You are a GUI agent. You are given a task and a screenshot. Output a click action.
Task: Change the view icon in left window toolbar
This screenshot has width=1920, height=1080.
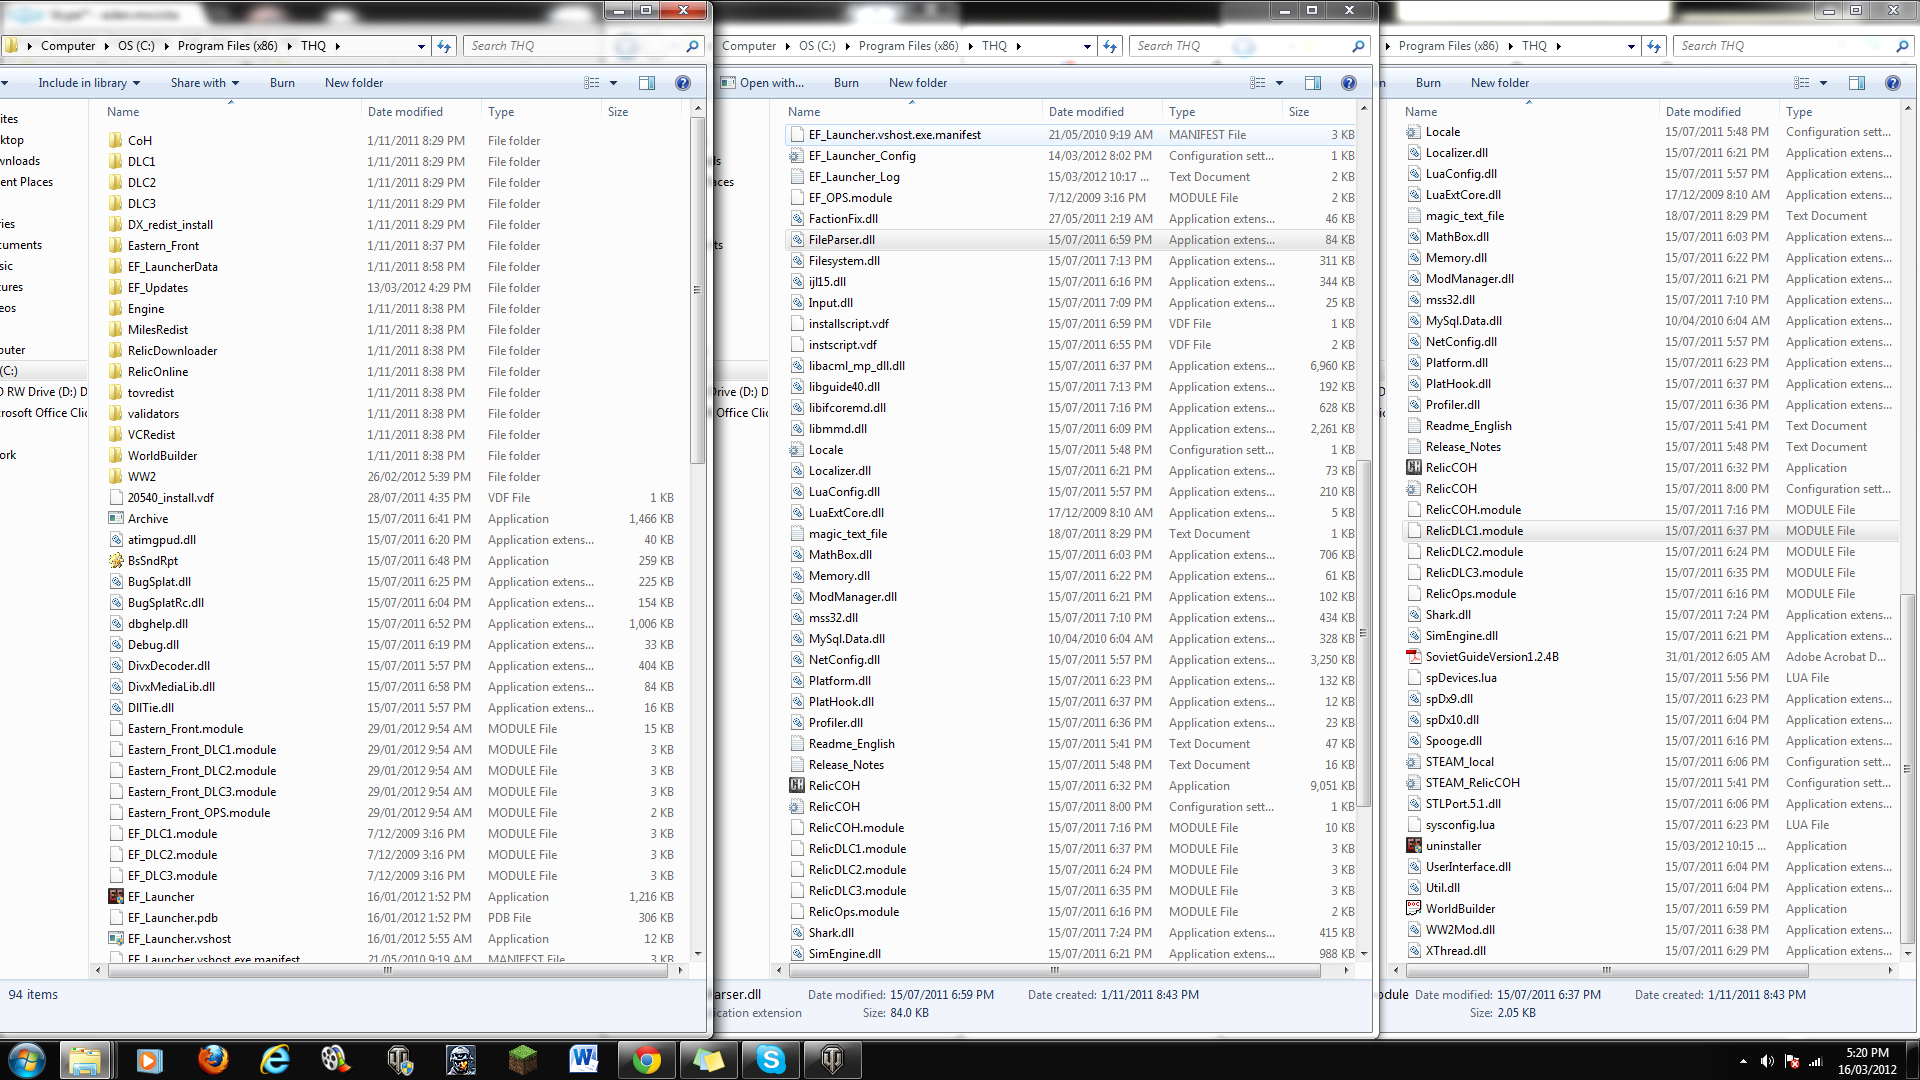point(592,83)
